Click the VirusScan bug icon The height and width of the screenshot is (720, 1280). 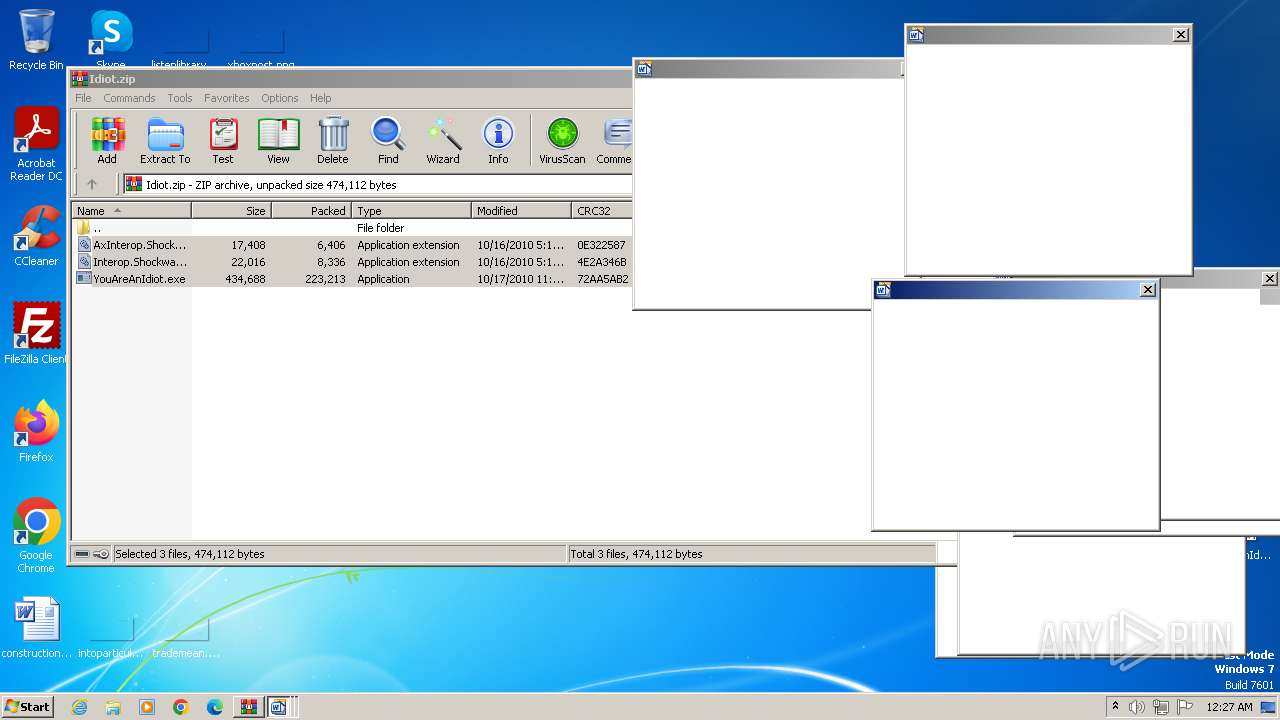click(x=562, y=140)
